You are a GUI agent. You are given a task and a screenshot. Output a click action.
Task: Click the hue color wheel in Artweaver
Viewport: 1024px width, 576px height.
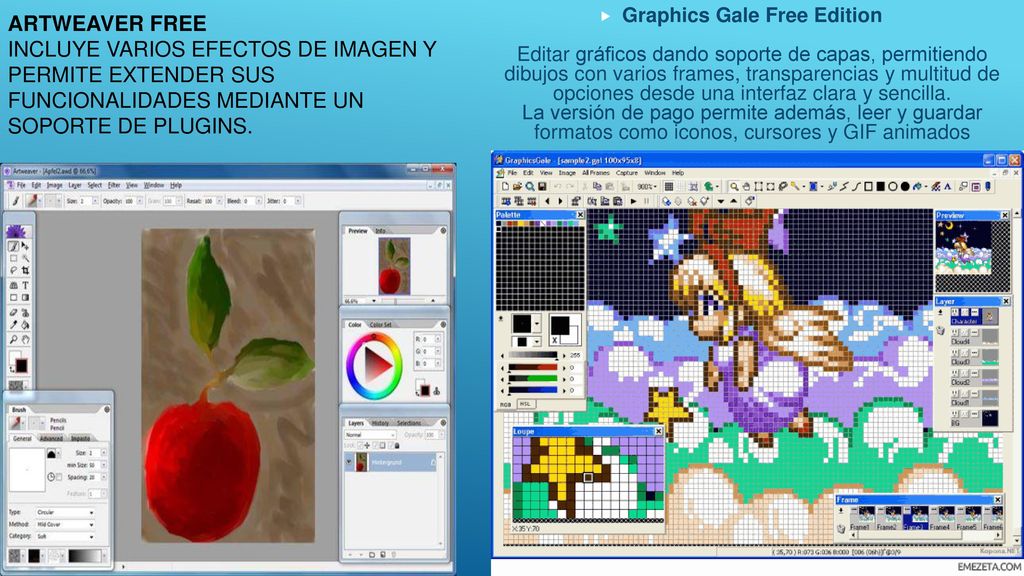tap(374, 366)
